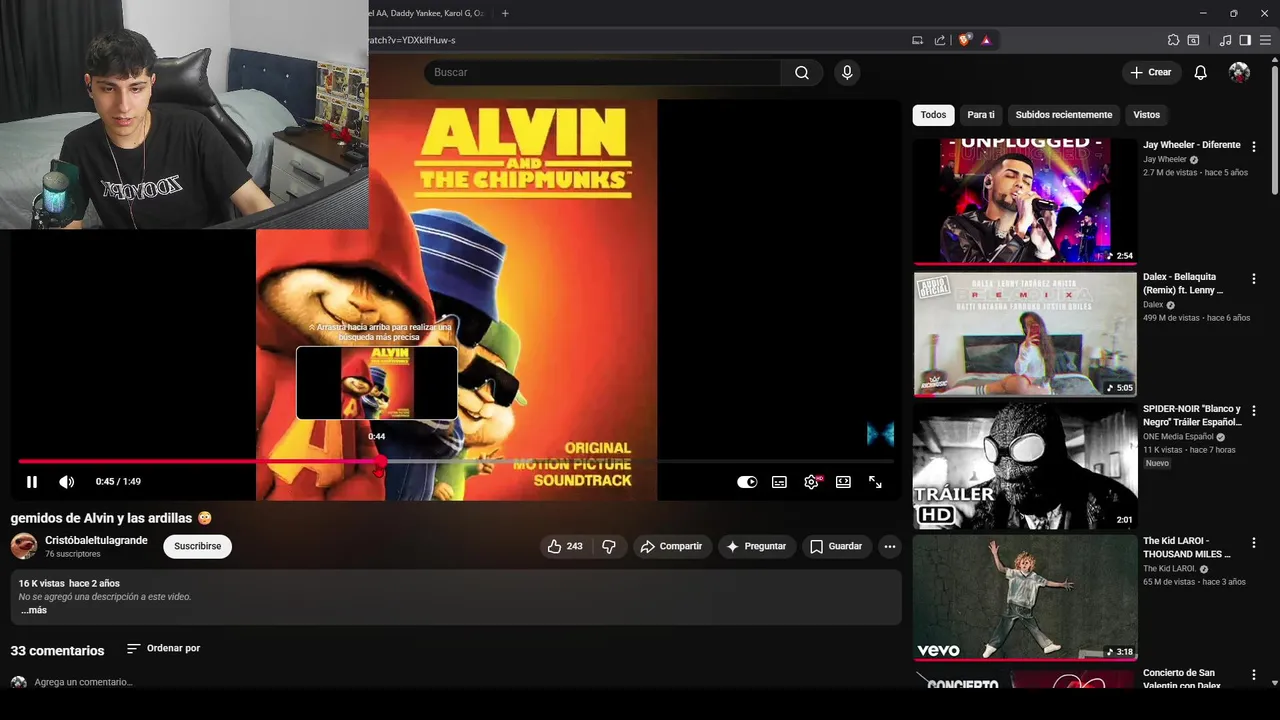Click the channel avatar under video title

(x=24, y=546)
